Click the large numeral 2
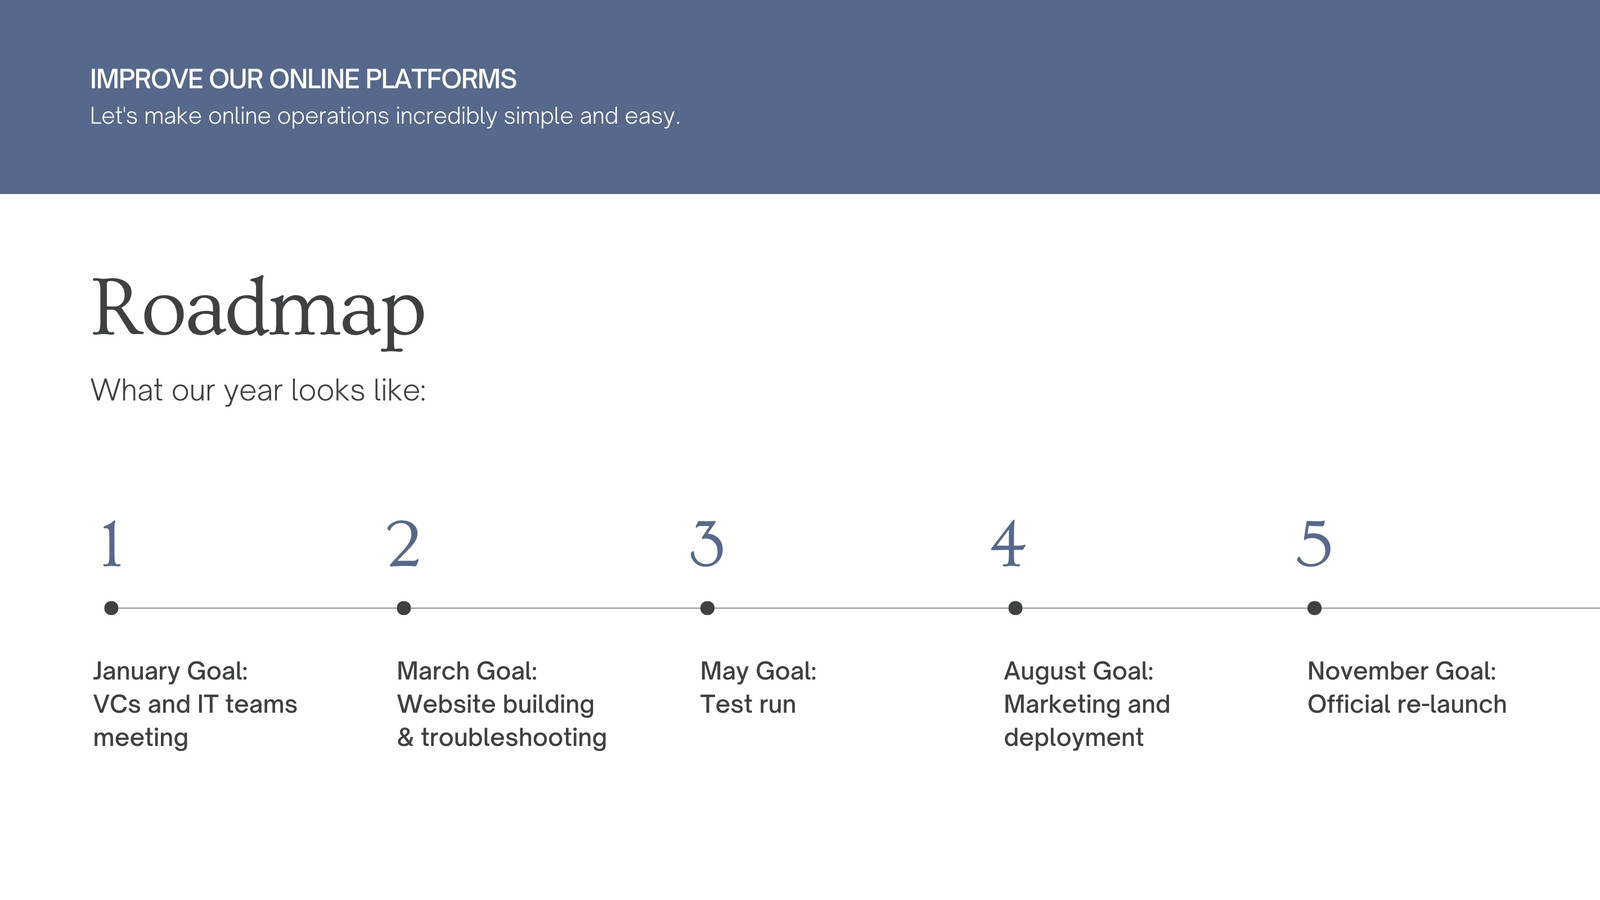The image size is (1600, 900). (x=403, y=545)
